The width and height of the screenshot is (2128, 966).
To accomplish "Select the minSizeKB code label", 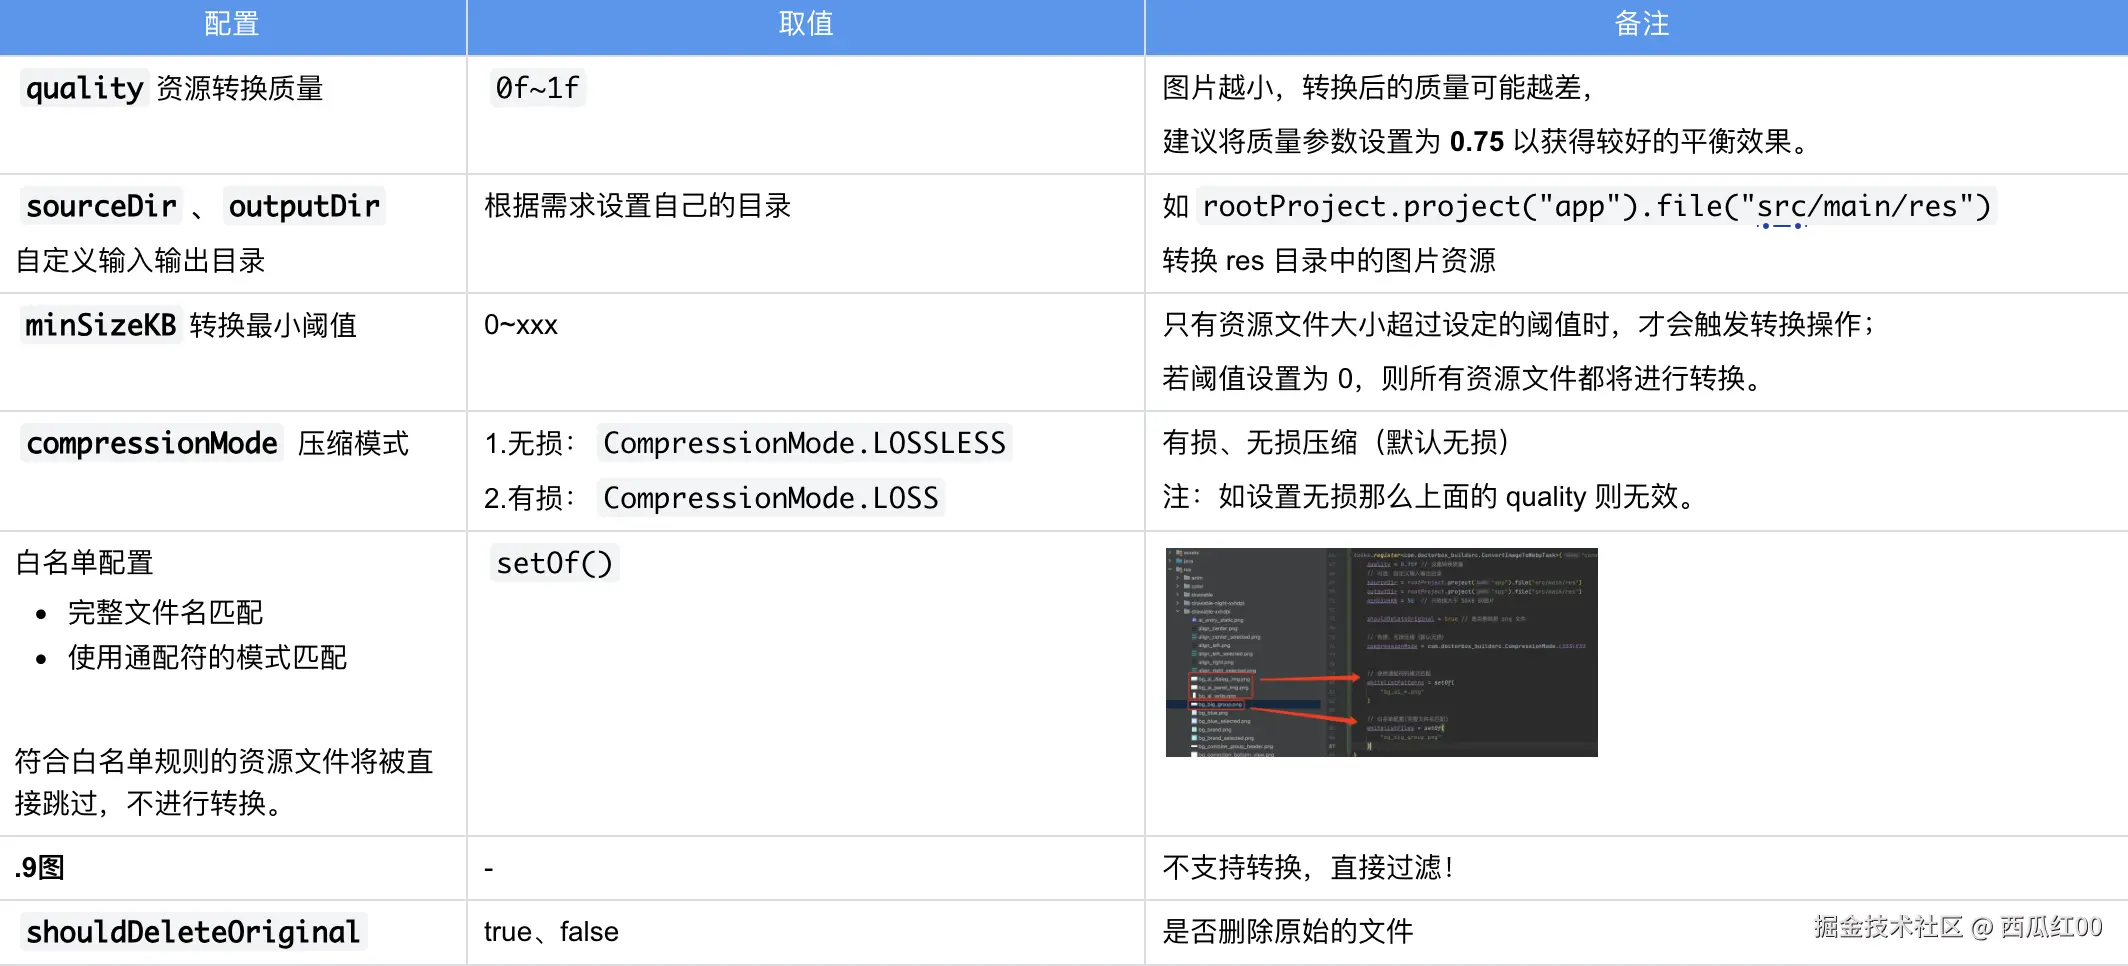I will click(x=101, y=325).
